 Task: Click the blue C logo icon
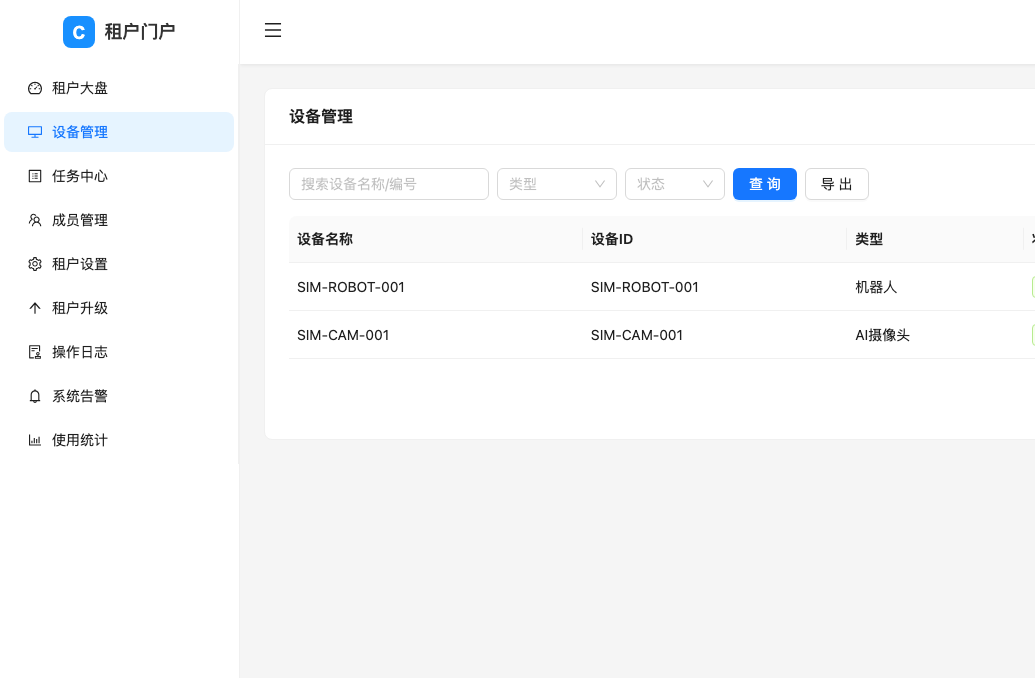tap(79, 32)
